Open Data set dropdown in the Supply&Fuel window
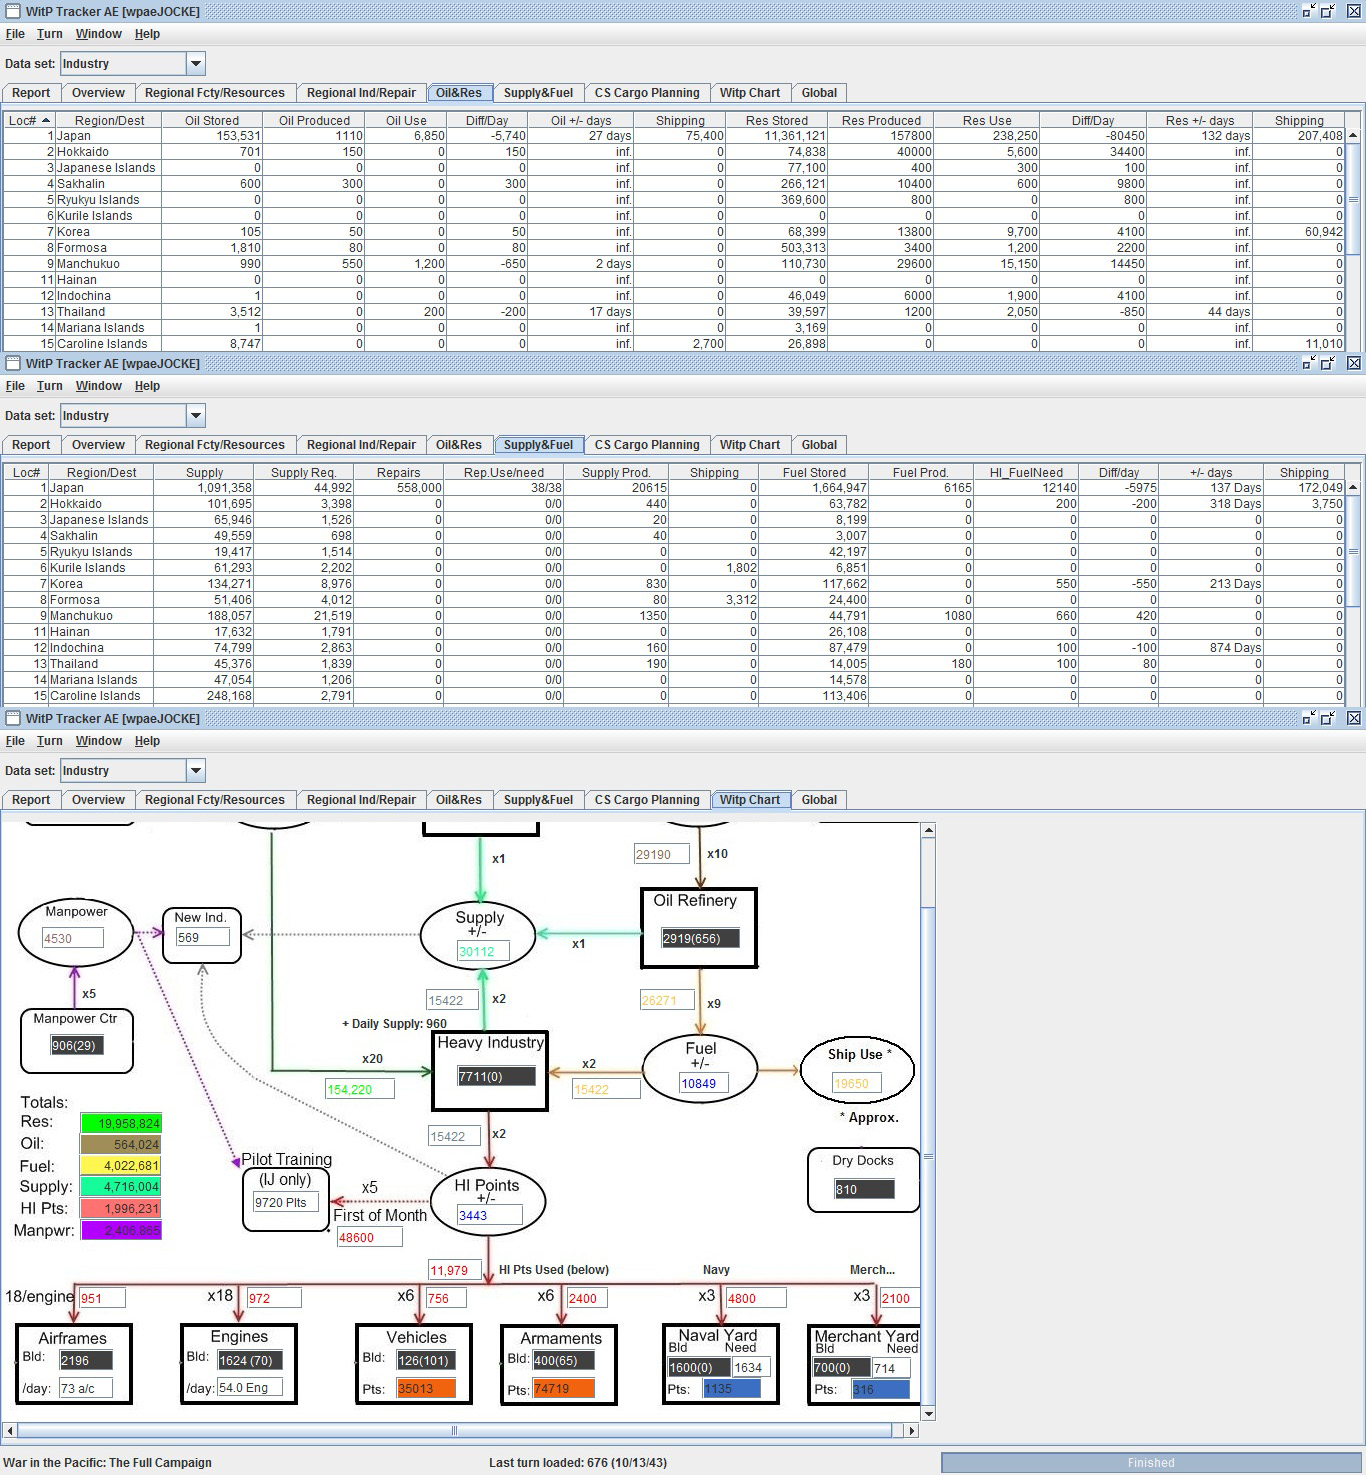The image size is (1366, 1475). point(196,416)
